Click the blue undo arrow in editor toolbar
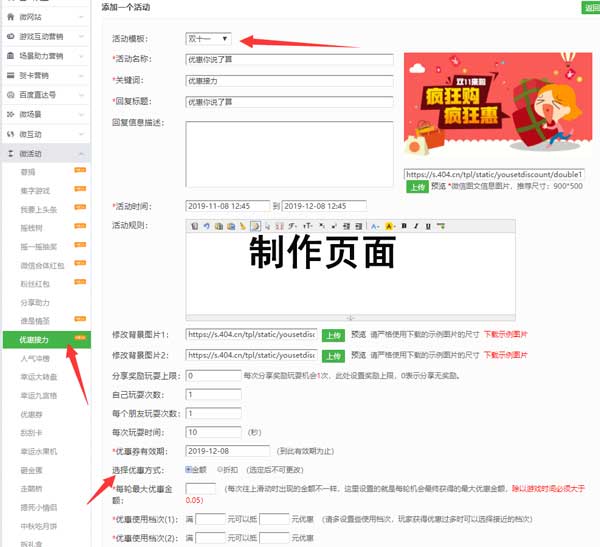The image size is (600, 547). (x=207, y=226)
